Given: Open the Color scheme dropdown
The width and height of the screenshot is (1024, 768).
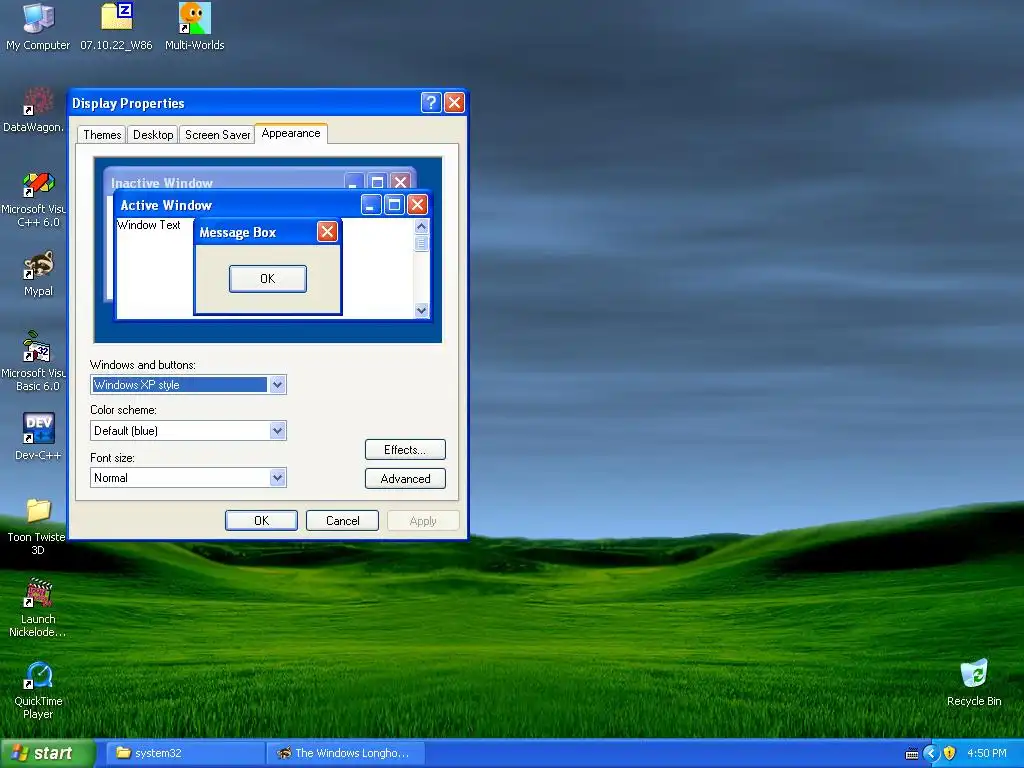Looking at the screenshot, I should pos(277,430).
